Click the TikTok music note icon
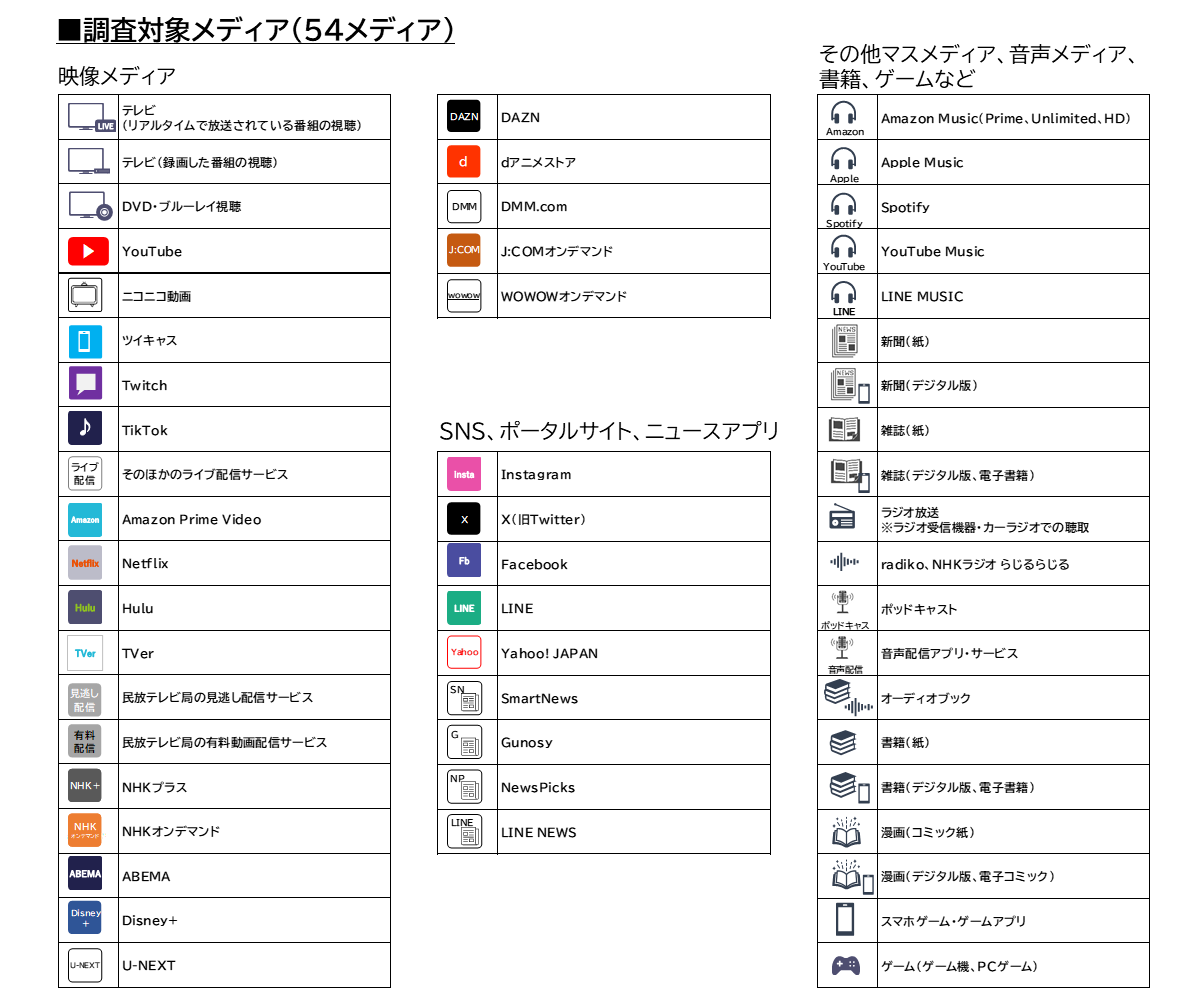 pos(85,429)
